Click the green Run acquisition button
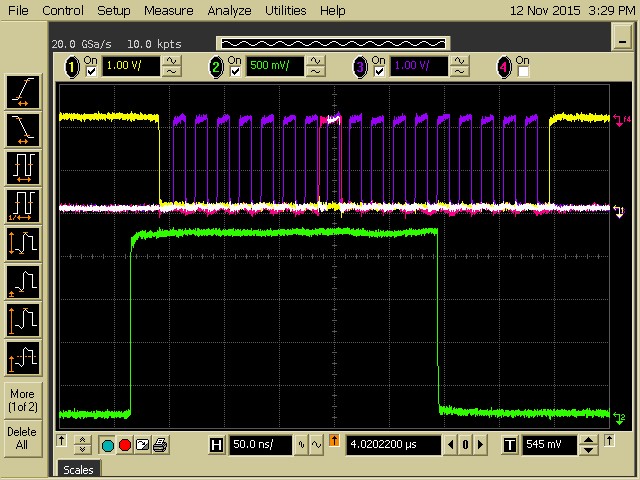 tap(108, 444)
